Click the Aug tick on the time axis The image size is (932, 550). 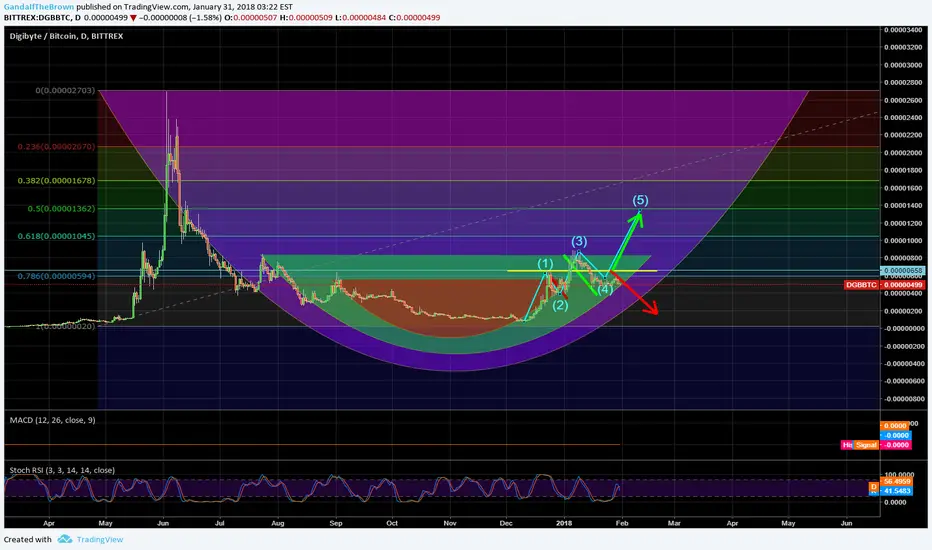[278, 523]
